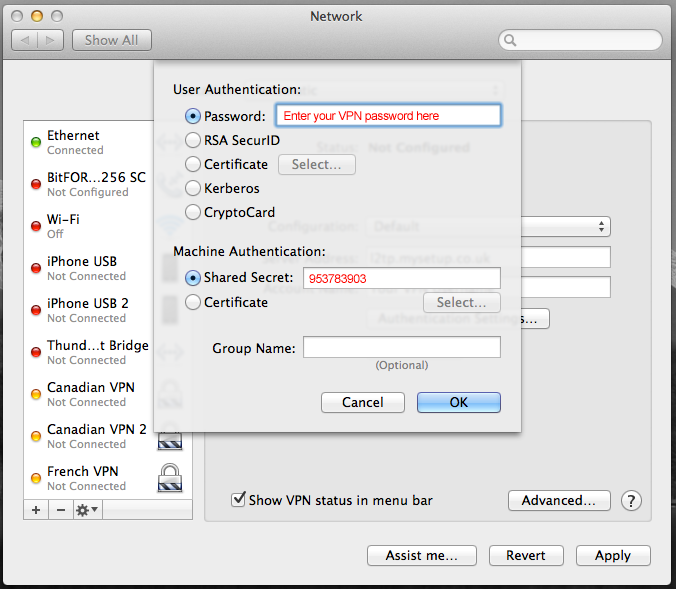Image resolution: width=676 pixels, height=589 pixels.
Task: Click Select next to machine Certificate
Action: point(462,302)
